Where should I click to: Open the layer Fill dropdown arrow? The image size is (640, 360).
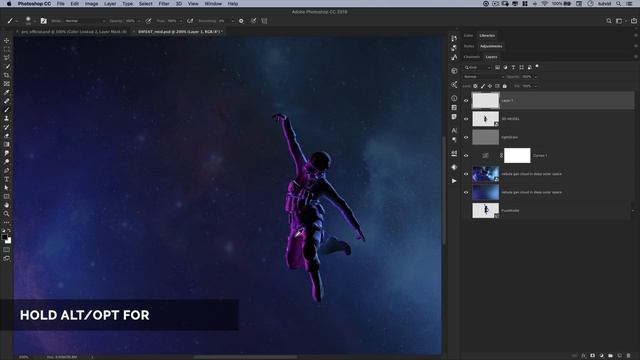point(536,86)
